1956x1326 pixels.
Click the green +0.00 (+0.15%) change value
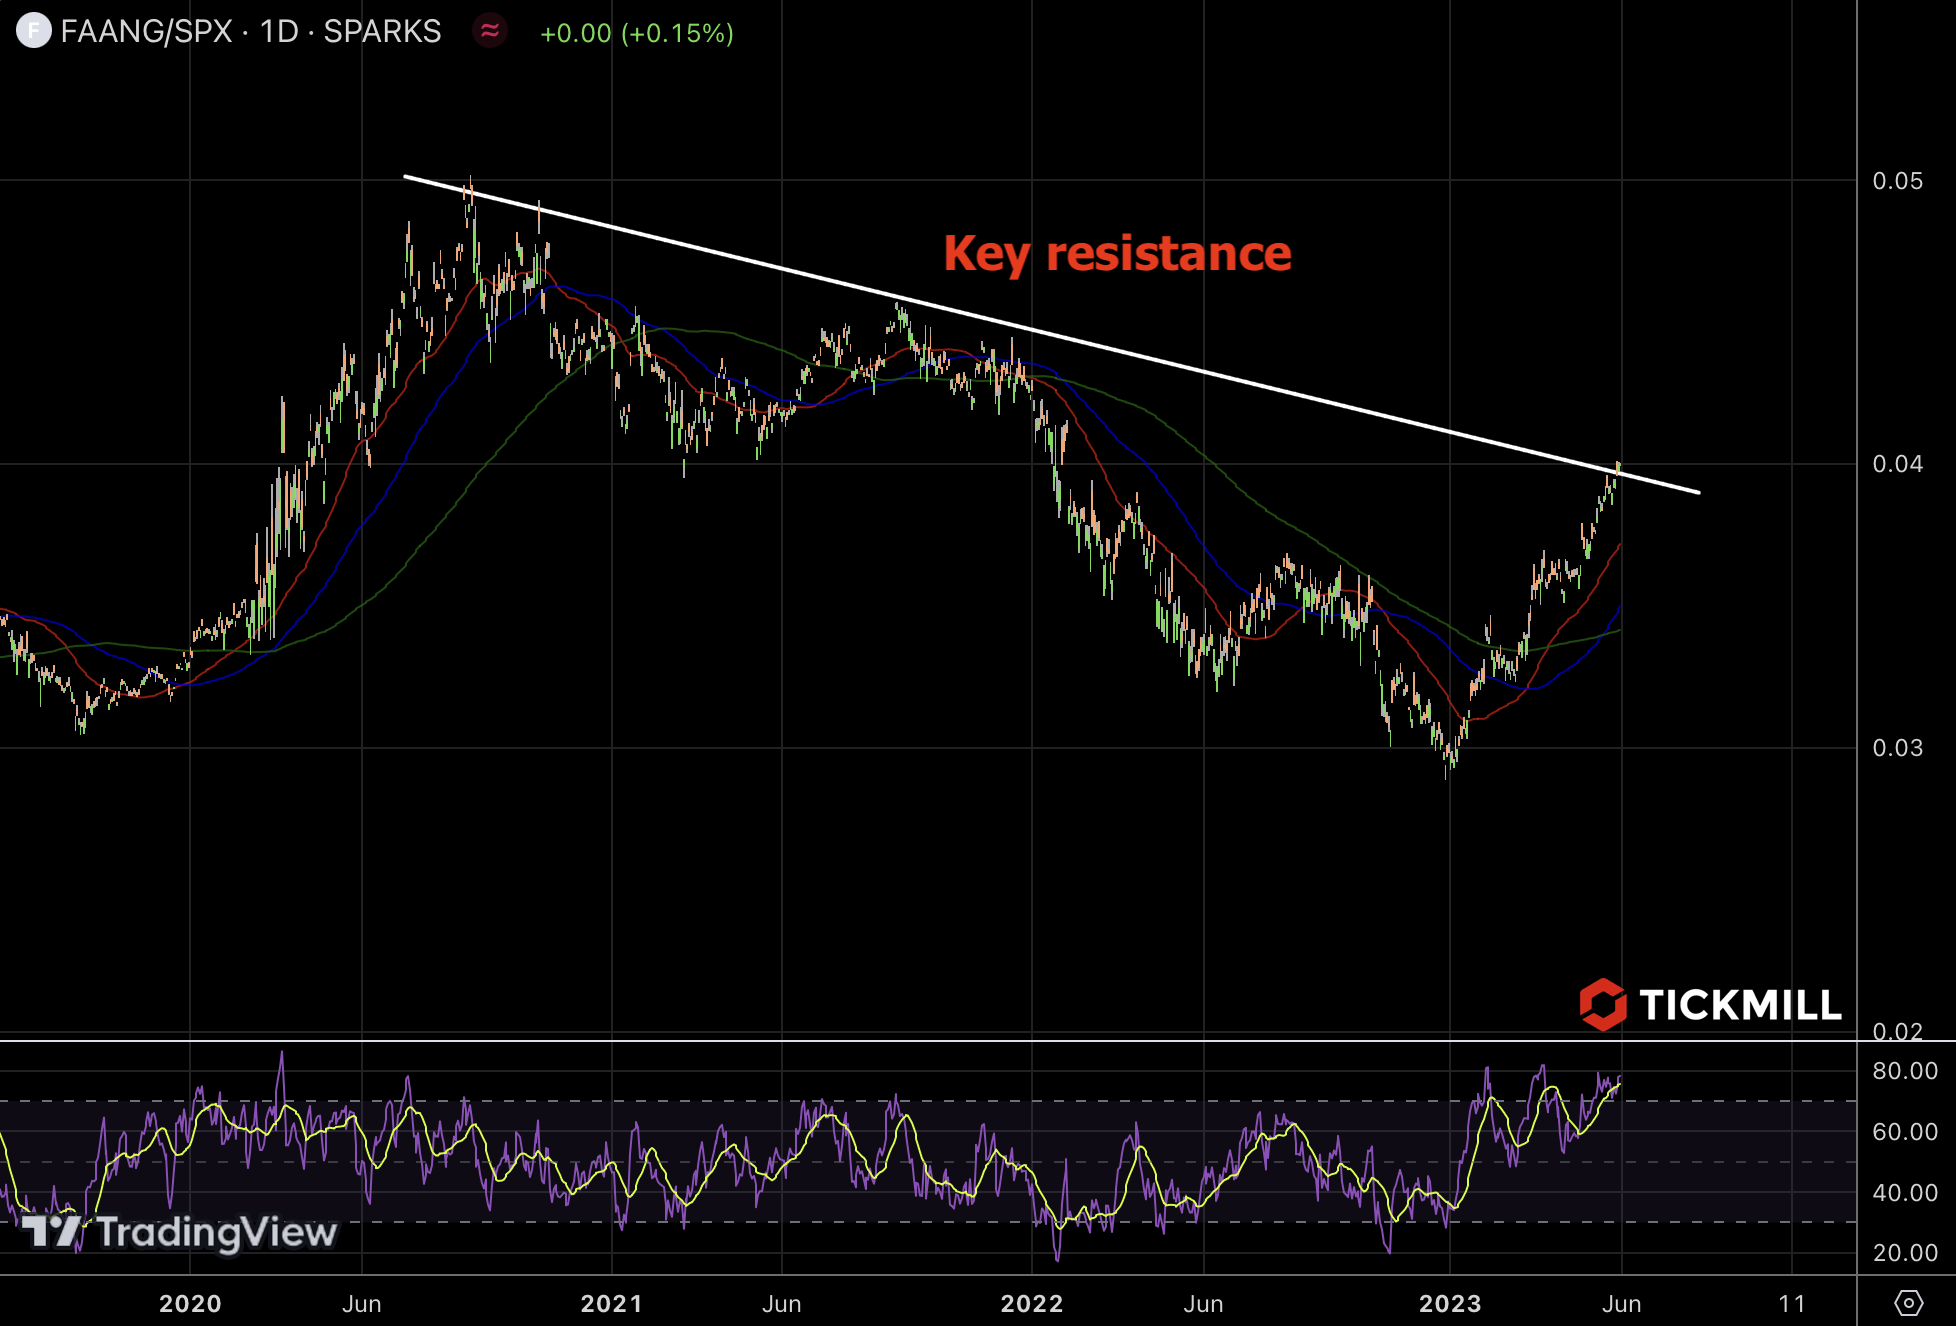[636, 33]
